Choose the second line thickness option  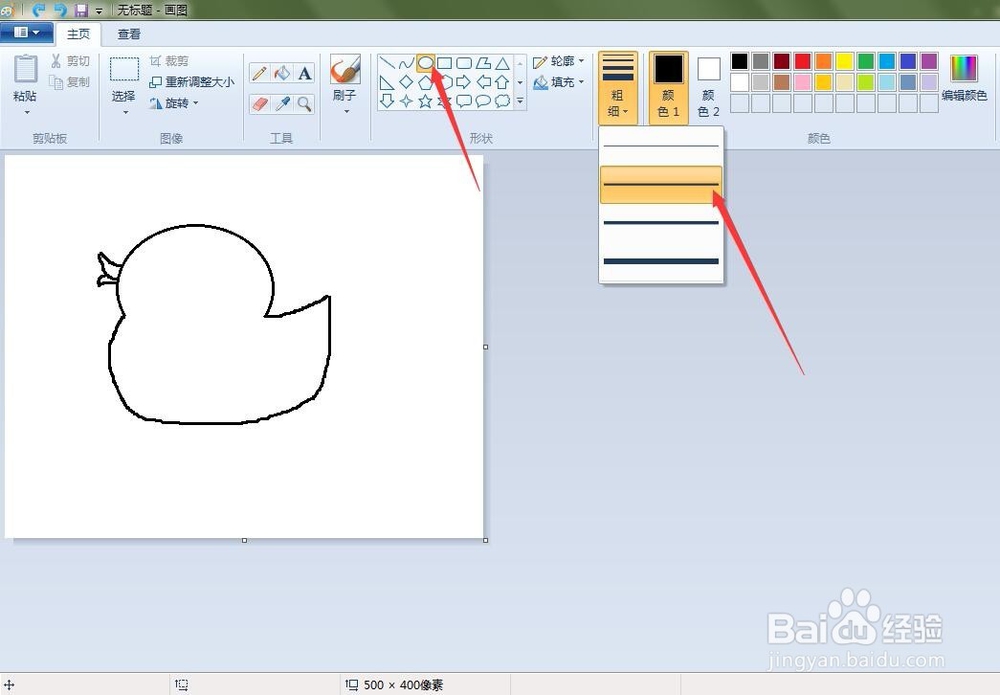click(x=661, y=184)
